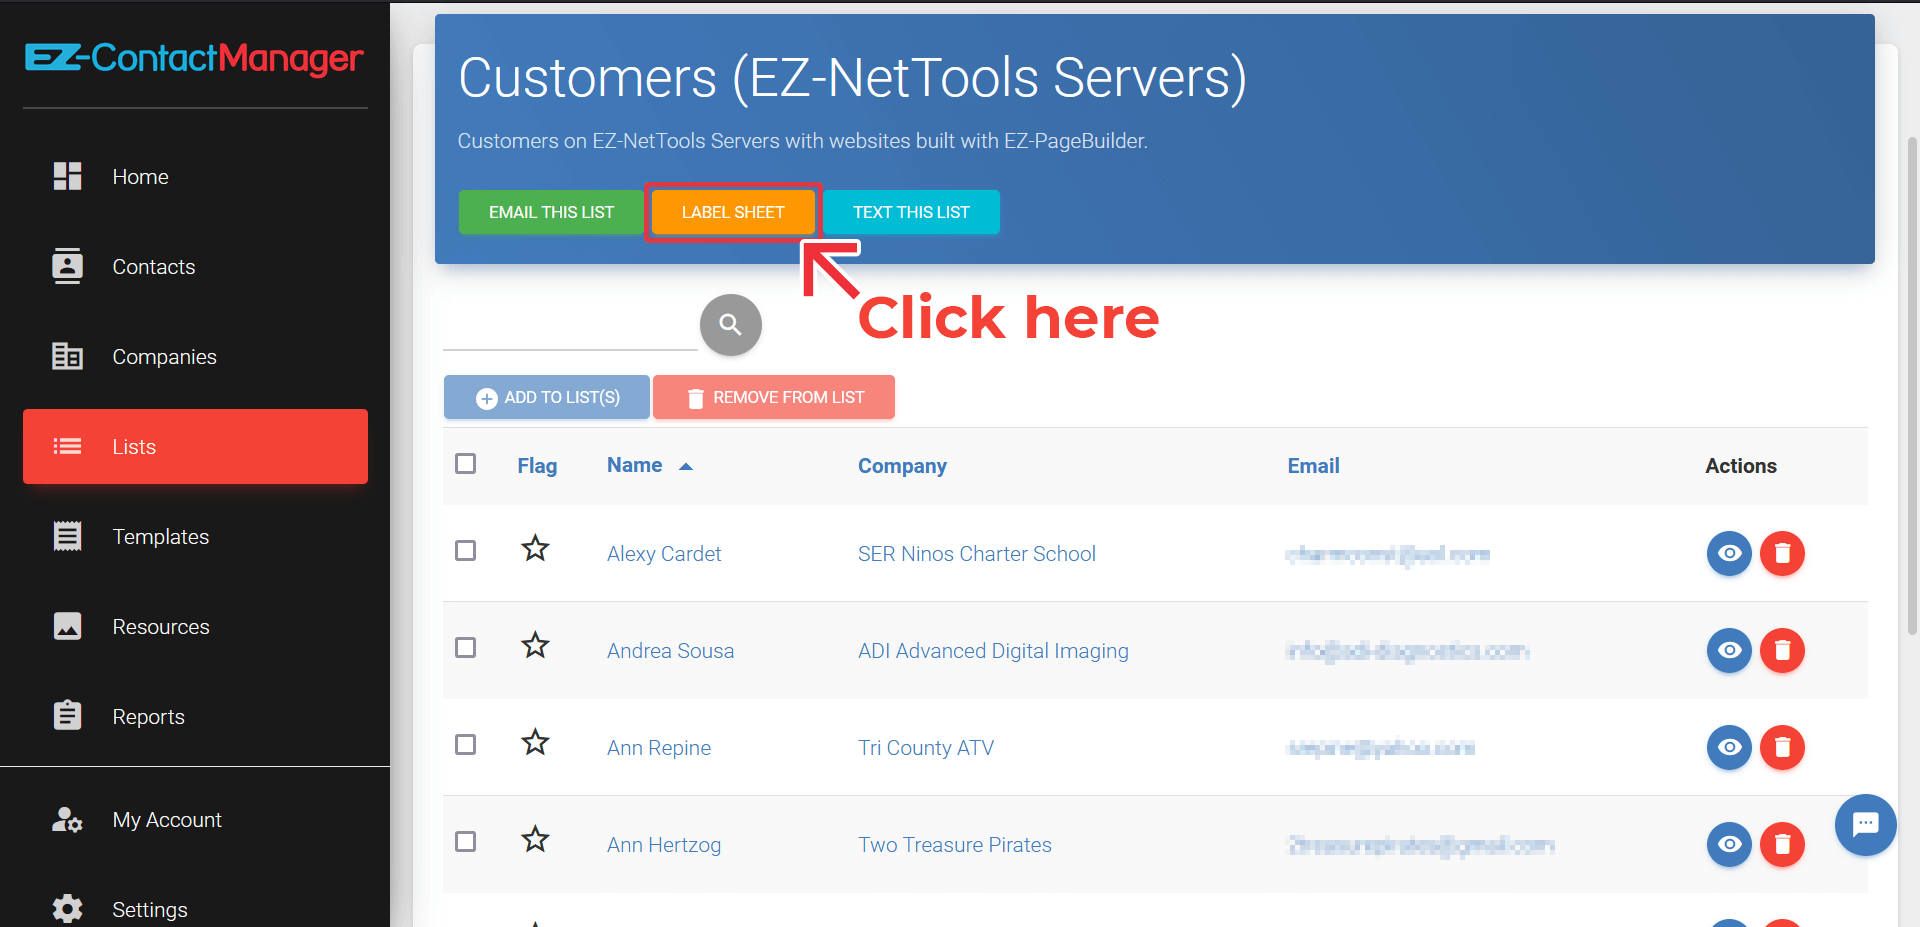Sort the table by Company
This screenshot has height=927, width=1920.
click(x=902, y=466)
